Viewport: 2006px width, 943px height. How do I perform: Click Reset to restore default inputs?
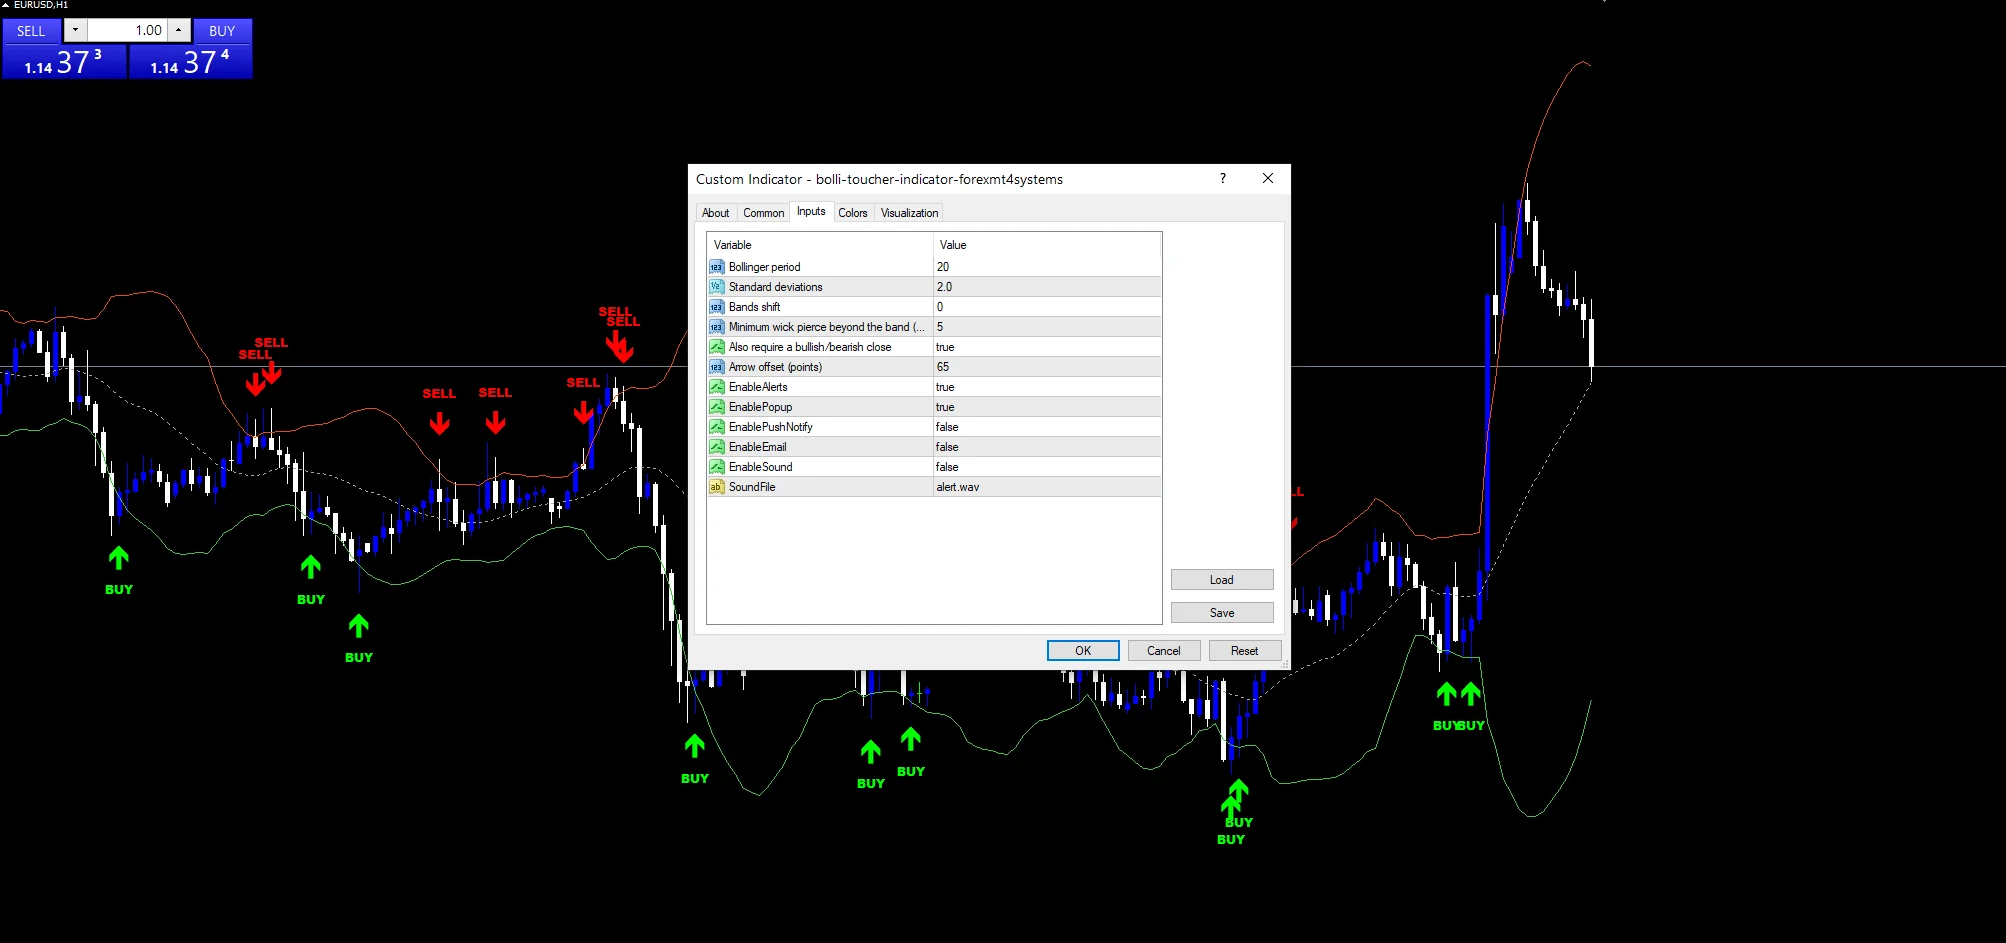point(1245,651)
